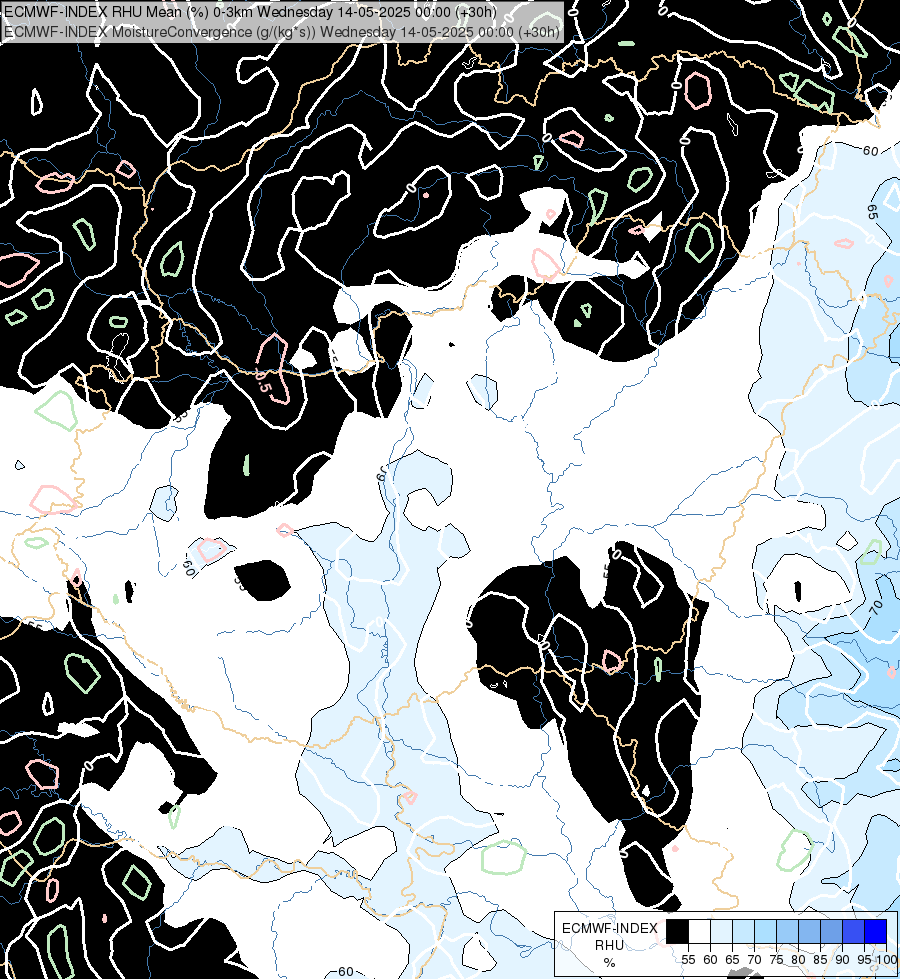Click the '70' legend scale value

754,960
